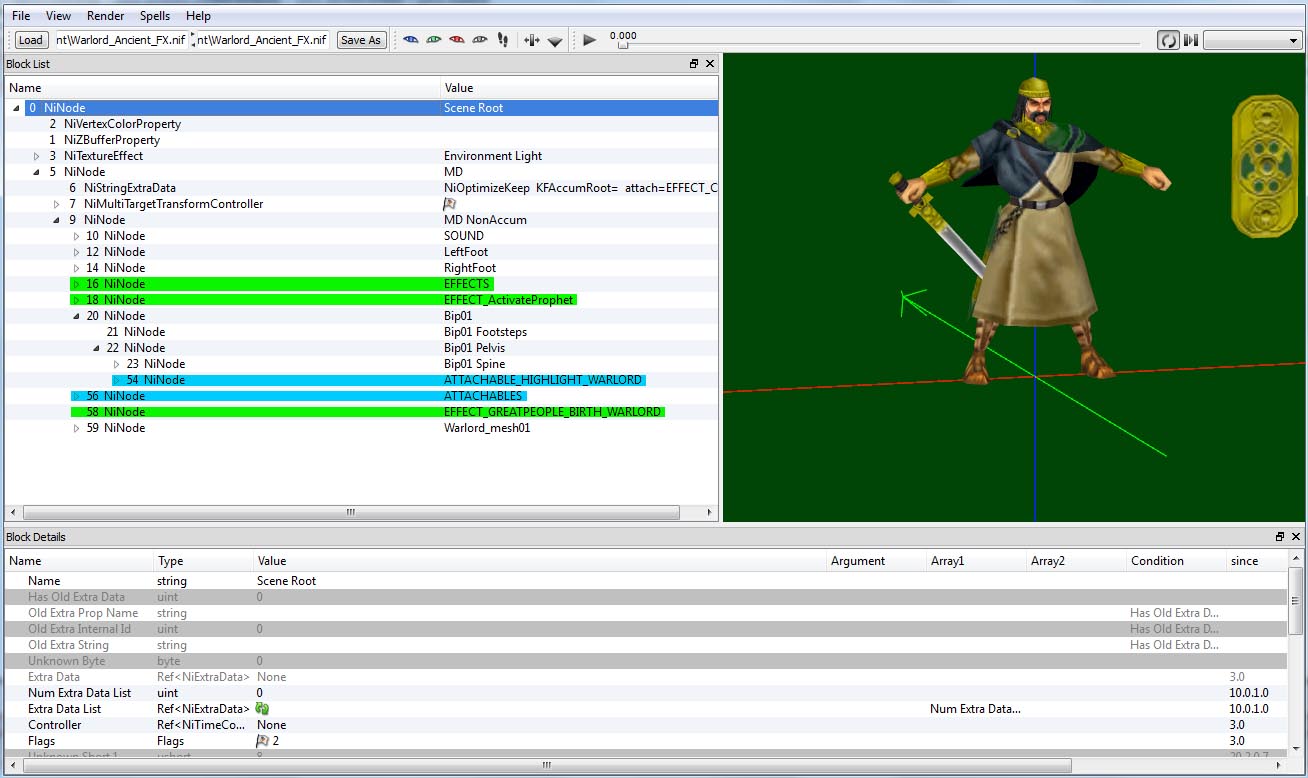Click the Argument column header

(x=876, y=561)
